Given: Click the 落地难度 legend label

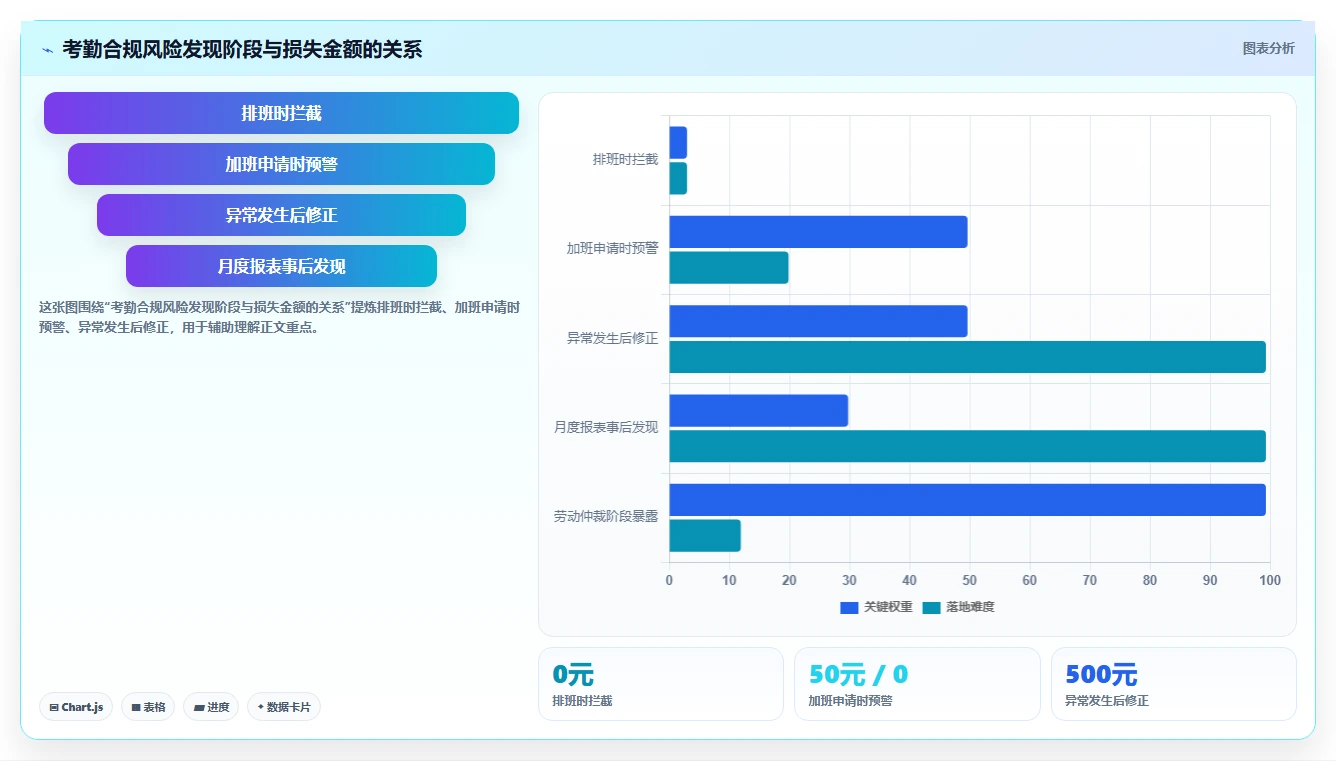Looking at the screenshot, I should 970,607.
